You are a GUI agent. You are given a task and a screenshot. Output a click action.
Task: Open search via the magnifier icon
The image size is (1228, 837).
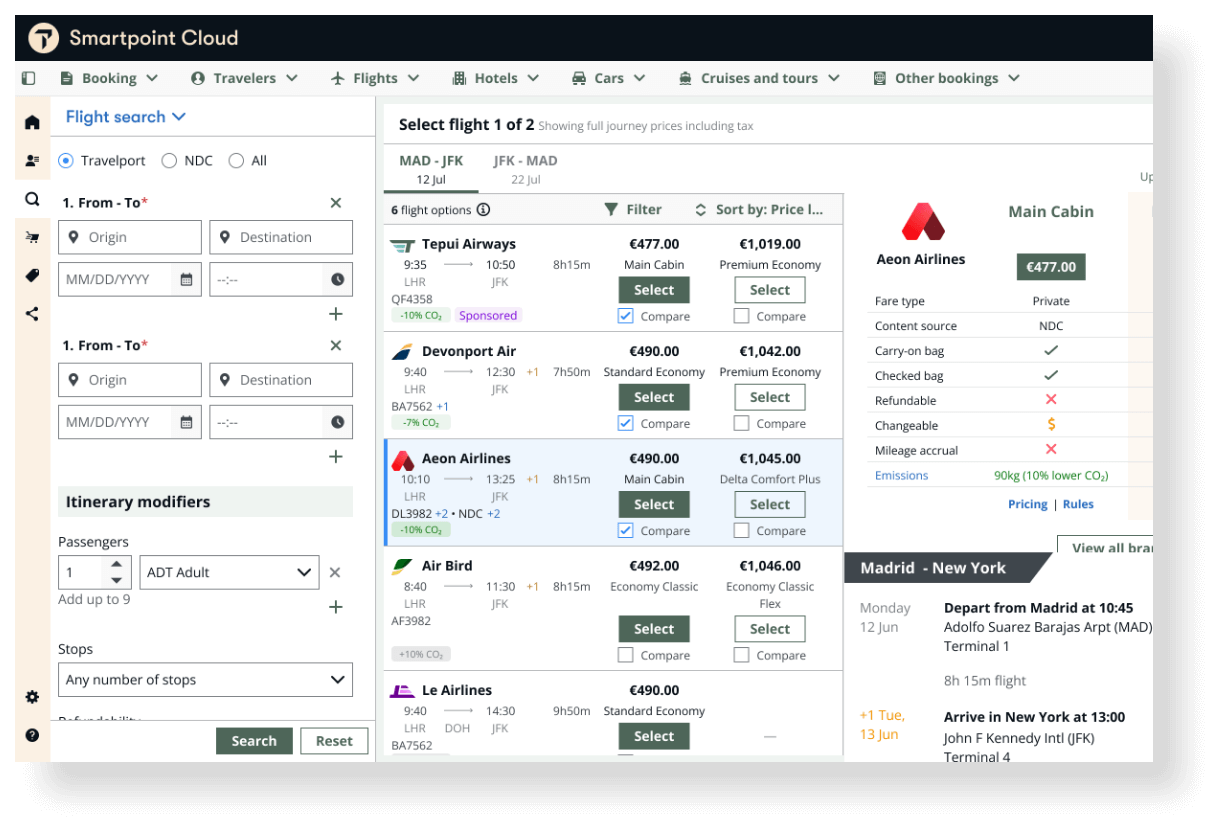click(x=32, y=199)
